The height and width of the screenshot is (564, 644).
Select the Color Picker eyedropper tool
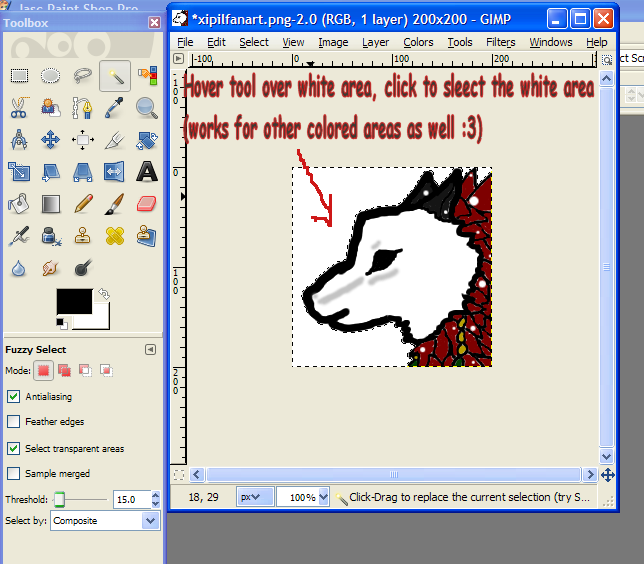point(115,108)
